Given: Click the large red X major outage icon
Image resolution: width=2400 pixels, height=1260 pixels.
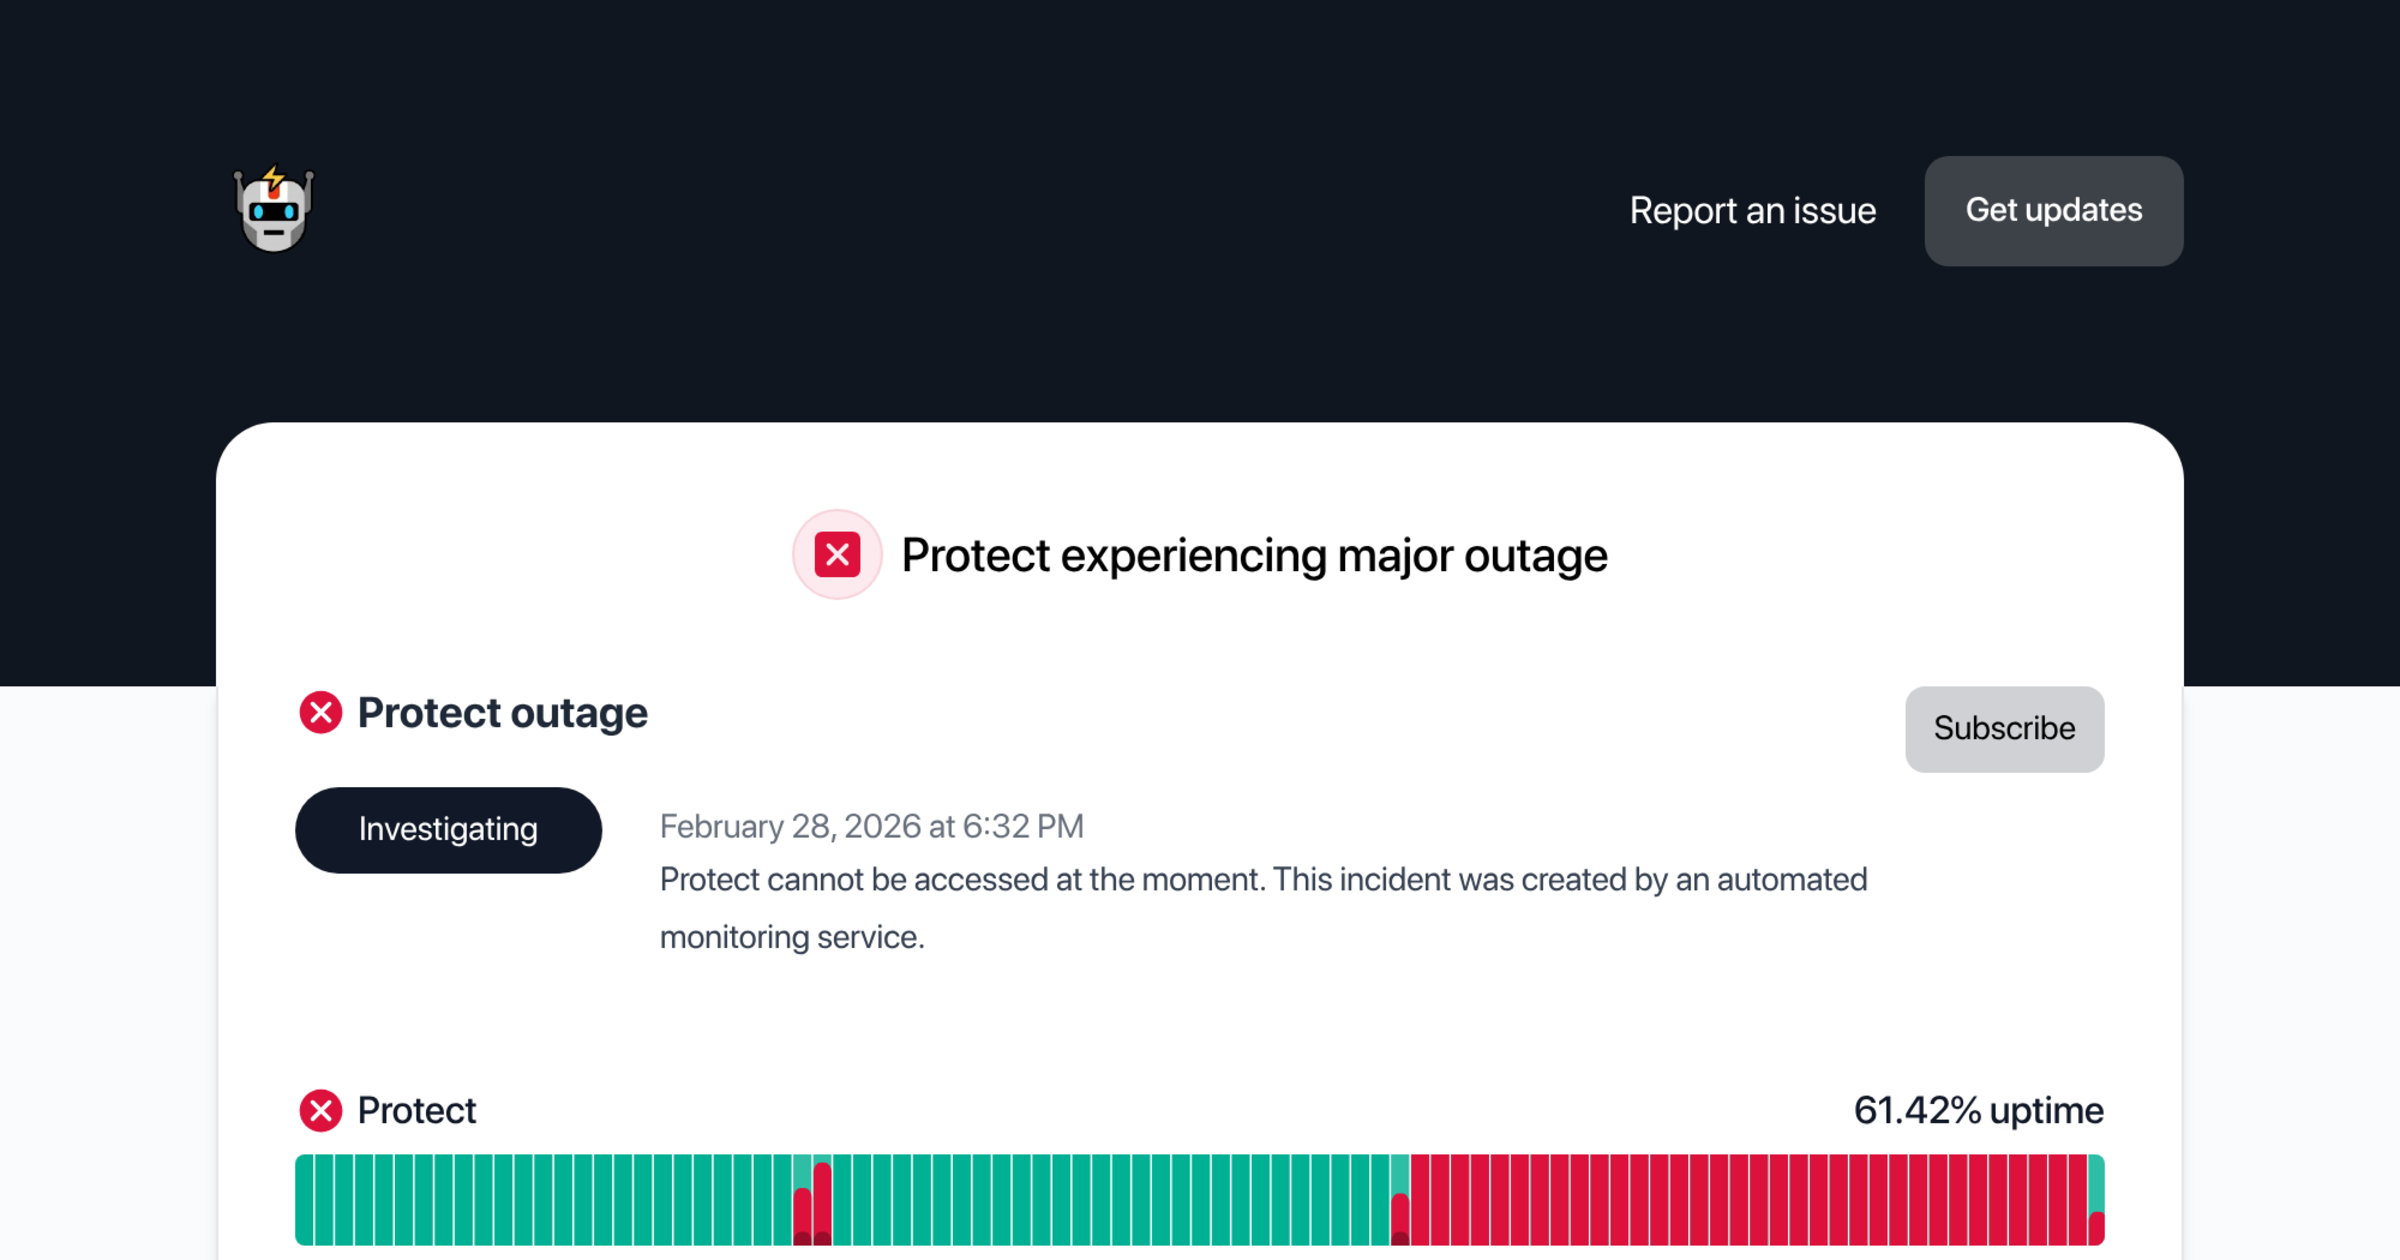Looking at the screenshot, I should tap(837, 555).
